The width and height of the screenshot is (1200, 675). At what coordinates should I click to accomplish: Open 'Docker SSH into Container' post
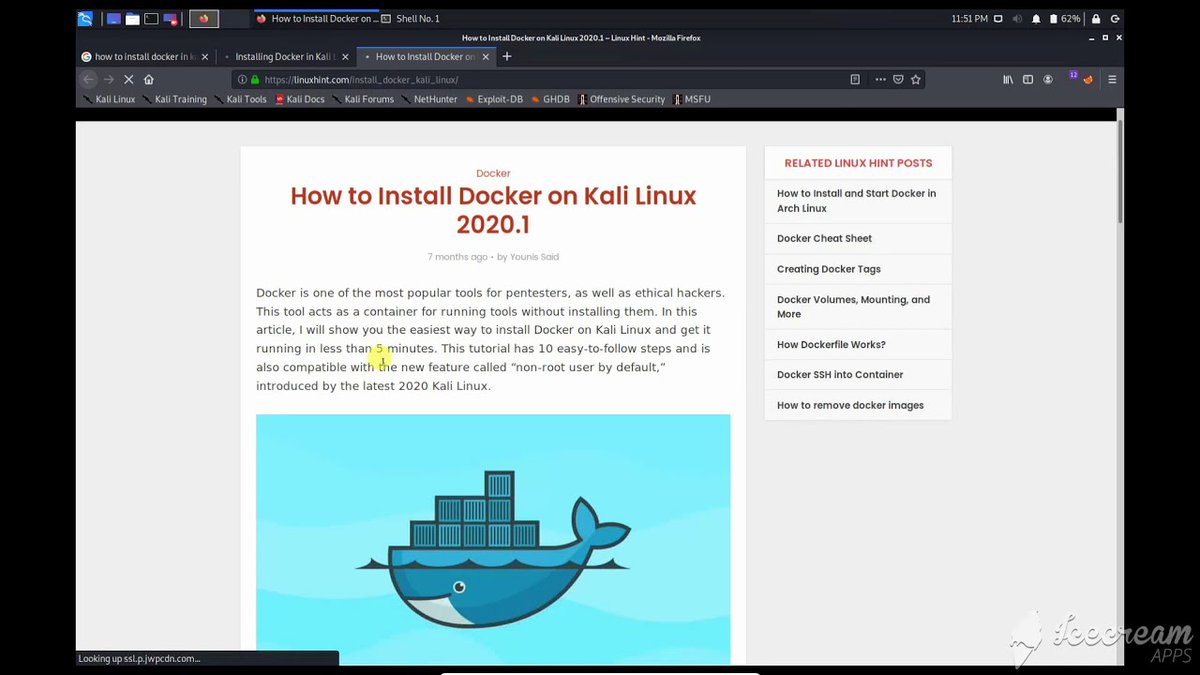pos(840,375)
